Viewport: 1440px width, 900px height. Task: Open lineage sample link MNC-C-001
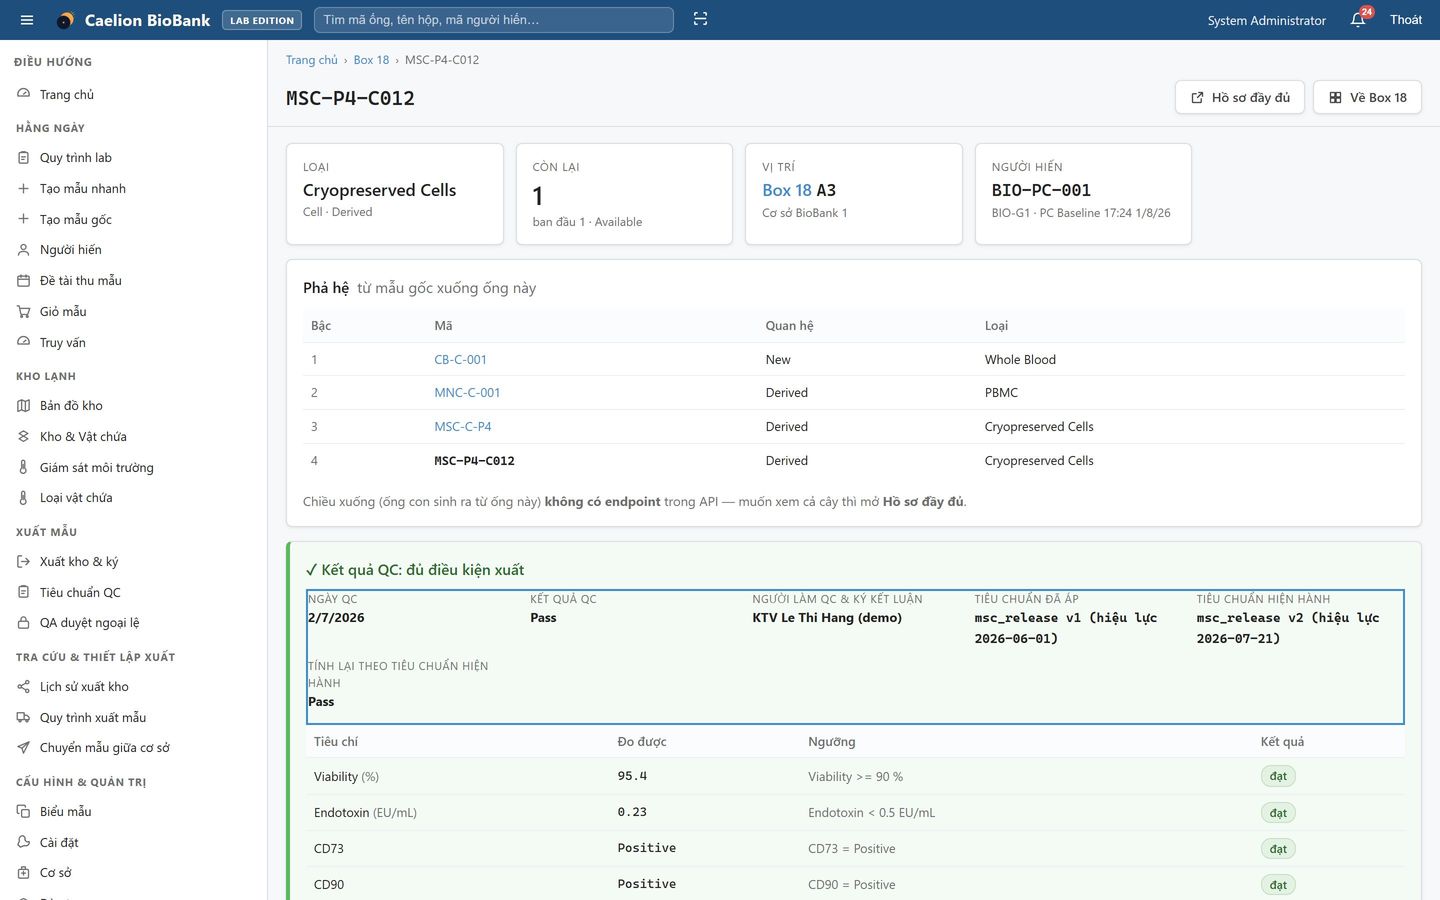pyautogui.click(x=467, y=393)
